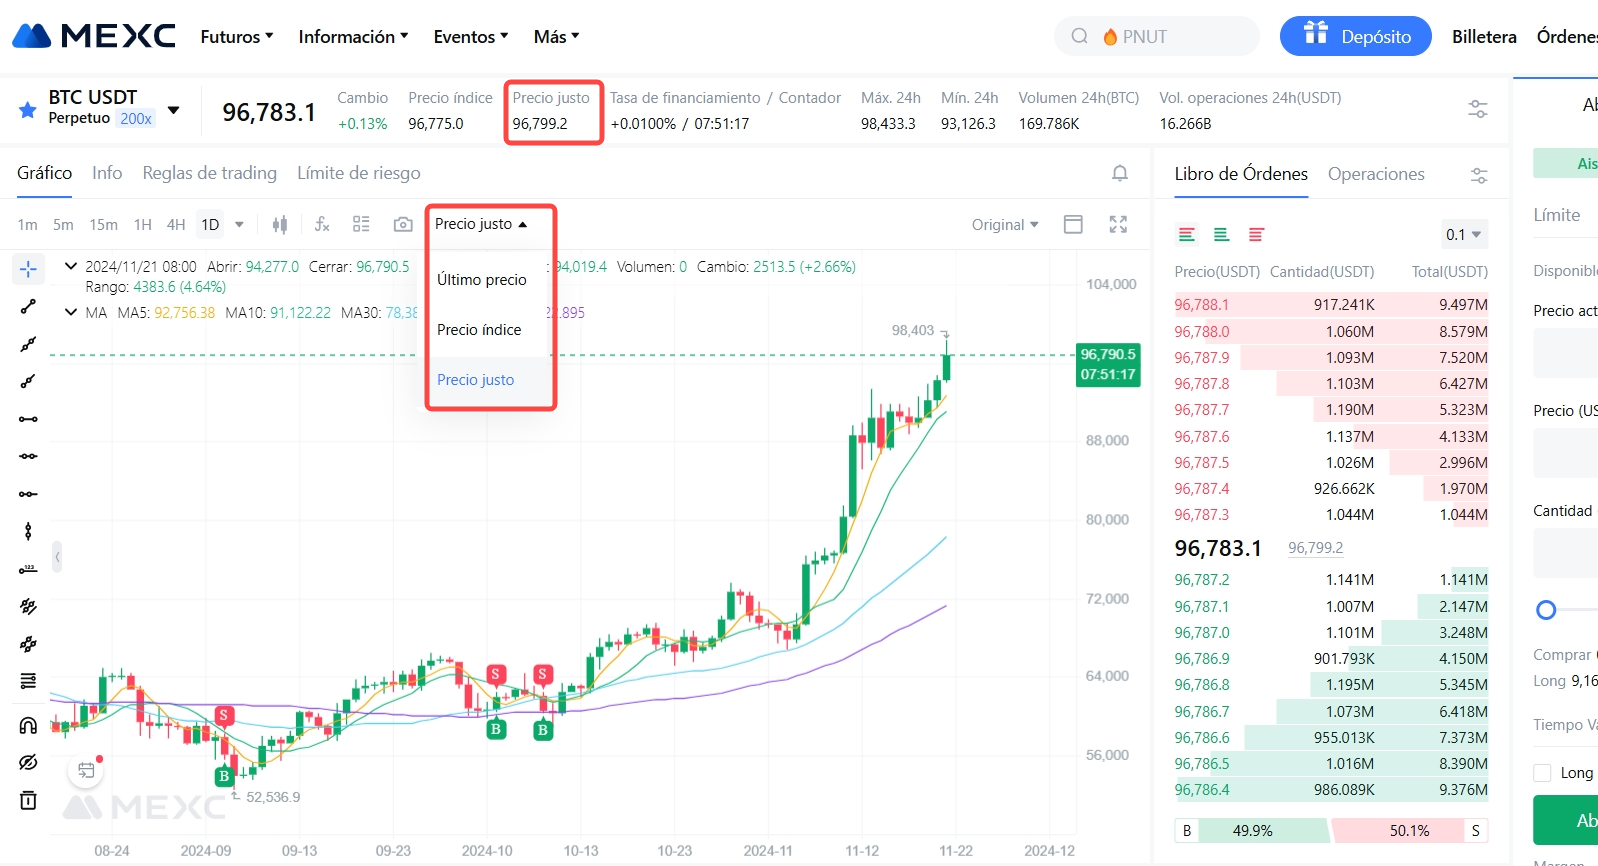Change order book precision 0.1 dropdown

tap(1464, 234)
